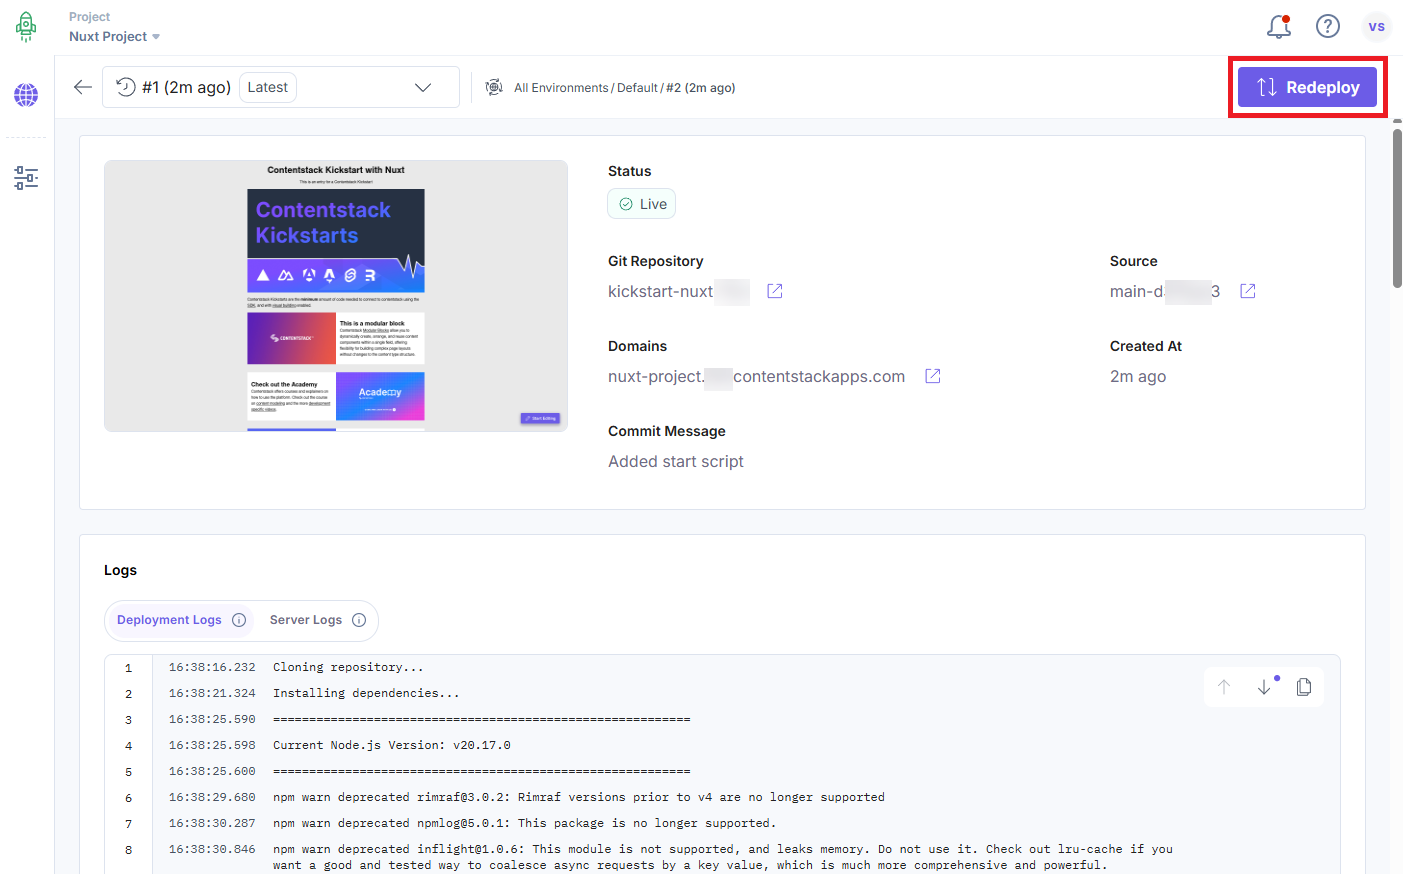Click the Deployment Logs info icon
The image size is (1403, 874).
tap(239, 620)
